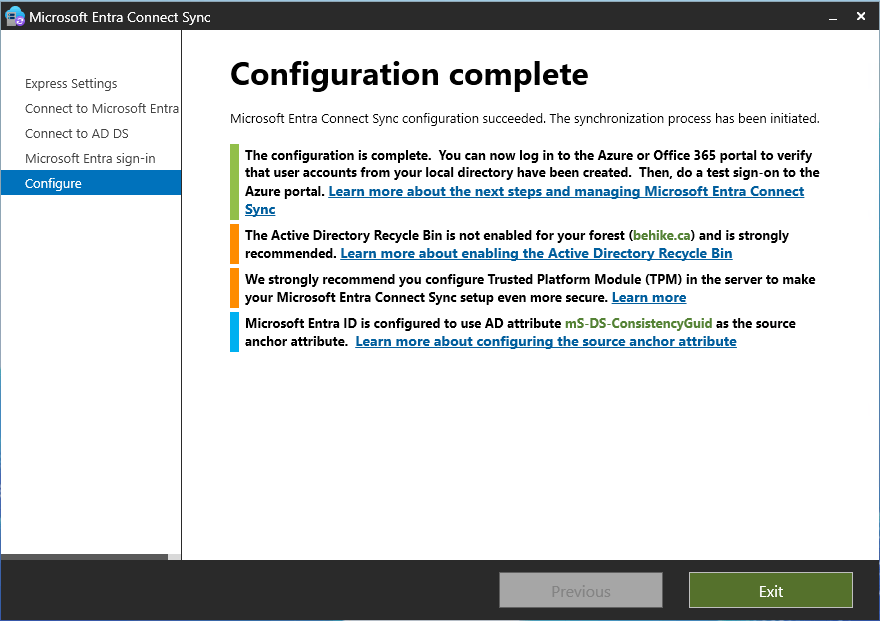Click the sidebar scrollbar right arrow

coord(176,556)
